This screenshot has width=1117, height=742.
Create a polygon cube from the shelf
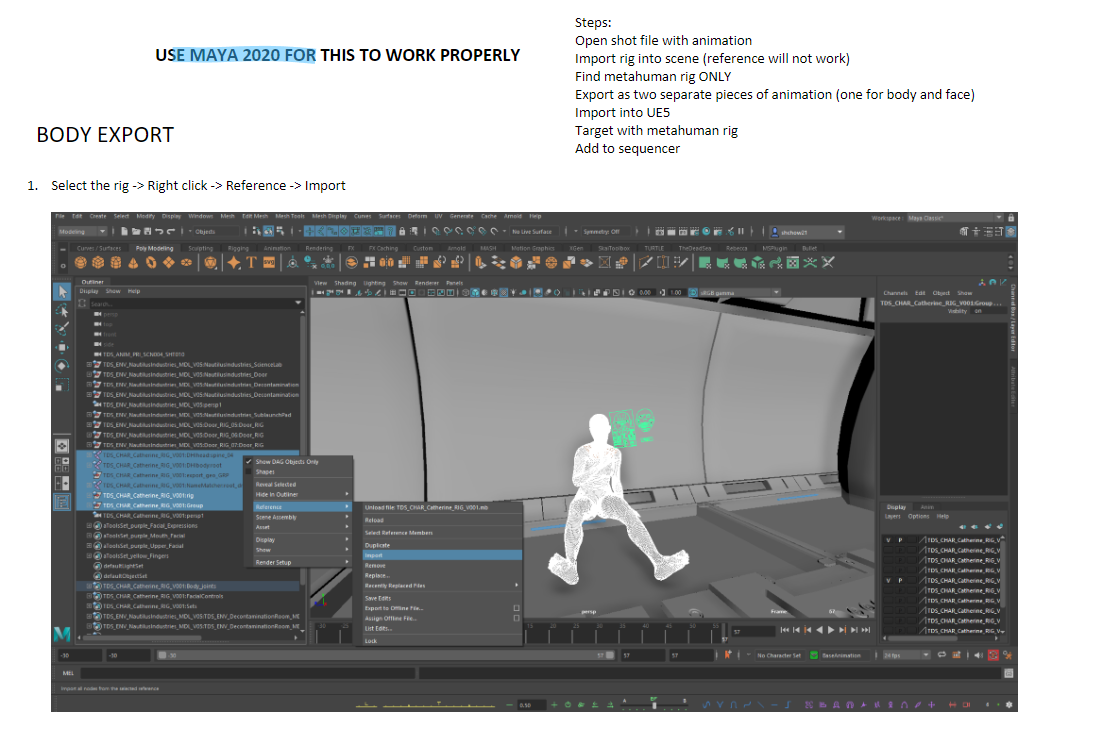[x=98, y=263]
